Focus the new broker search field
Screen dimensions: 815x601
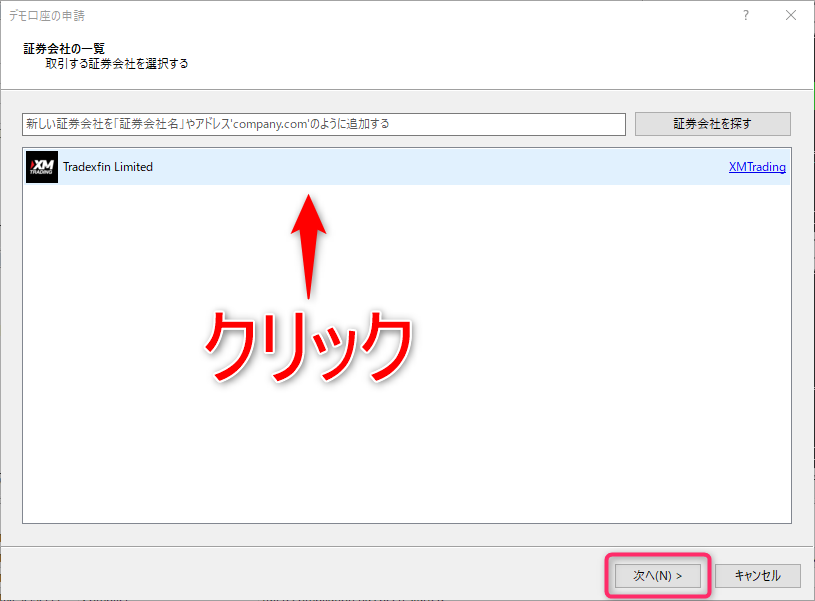324,124
